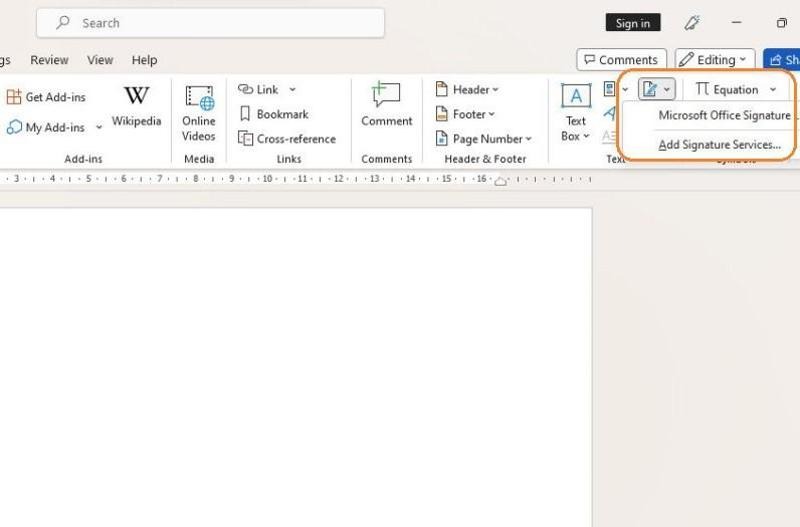Insert an Equation
800x527 pixels.
pos(727,90)
